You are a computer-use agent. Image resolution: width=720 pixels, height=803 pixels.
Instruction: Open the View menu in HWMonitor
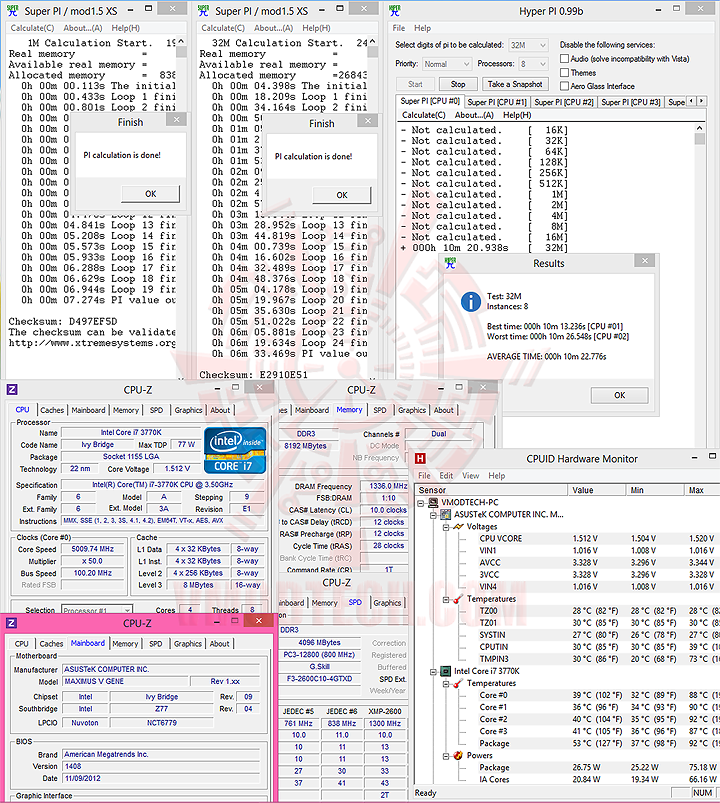pyautogui.click(x=471, y=476)
